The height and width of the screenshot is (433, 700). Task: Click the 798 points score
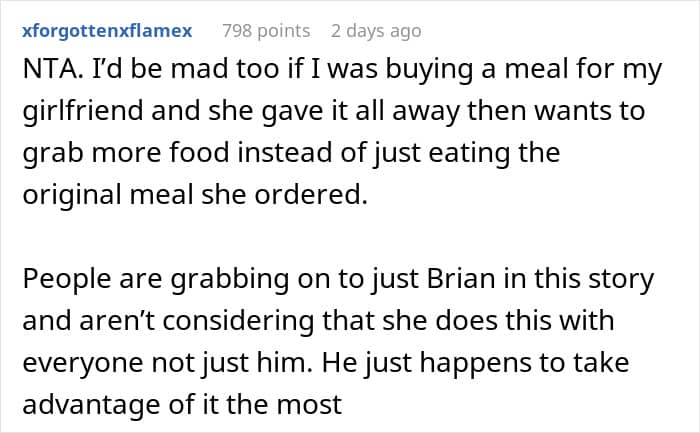click(x=266, y=31)
